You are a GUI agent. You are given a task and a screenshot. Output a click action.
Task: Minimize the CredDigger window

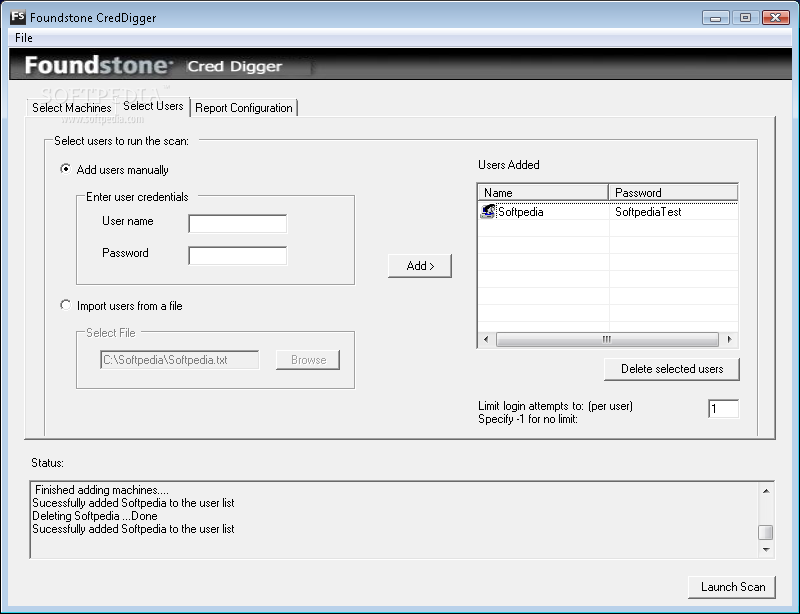tap(715, 18)
